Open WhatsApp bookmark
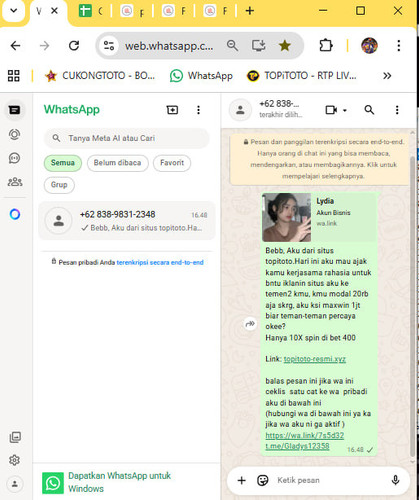419x500 pixels. click(201, 76)
